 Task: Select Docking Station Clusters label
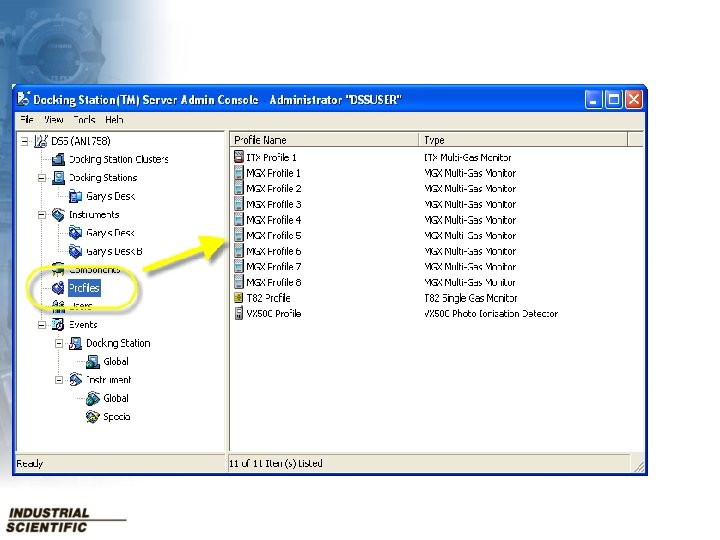[118, 159]
